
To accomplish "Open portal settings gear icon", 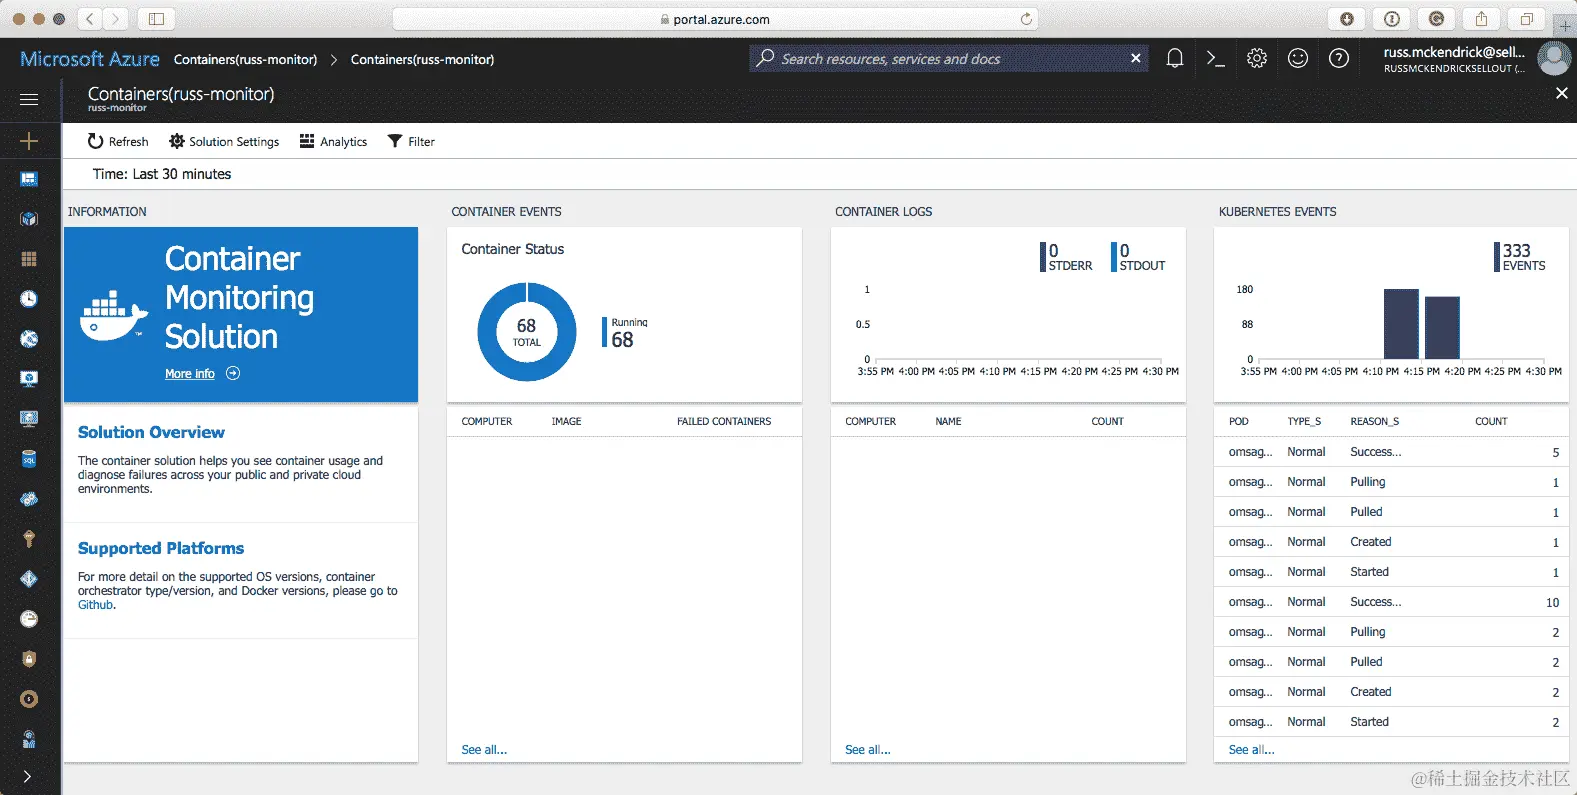I will 1257,59.
